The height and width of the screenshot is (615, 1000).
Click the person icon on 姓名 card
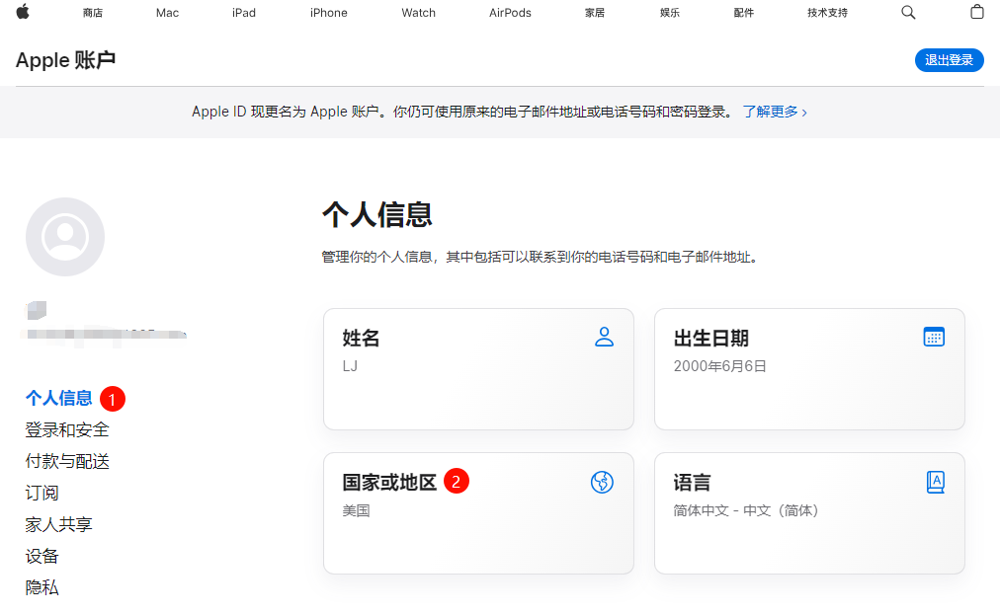click(x=603, y=337)
